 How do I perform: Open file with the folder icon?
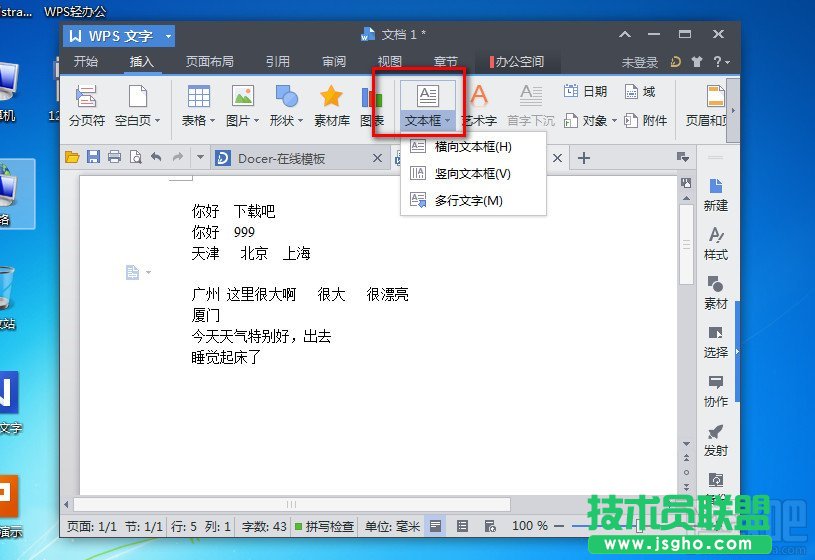coord(72,157)
